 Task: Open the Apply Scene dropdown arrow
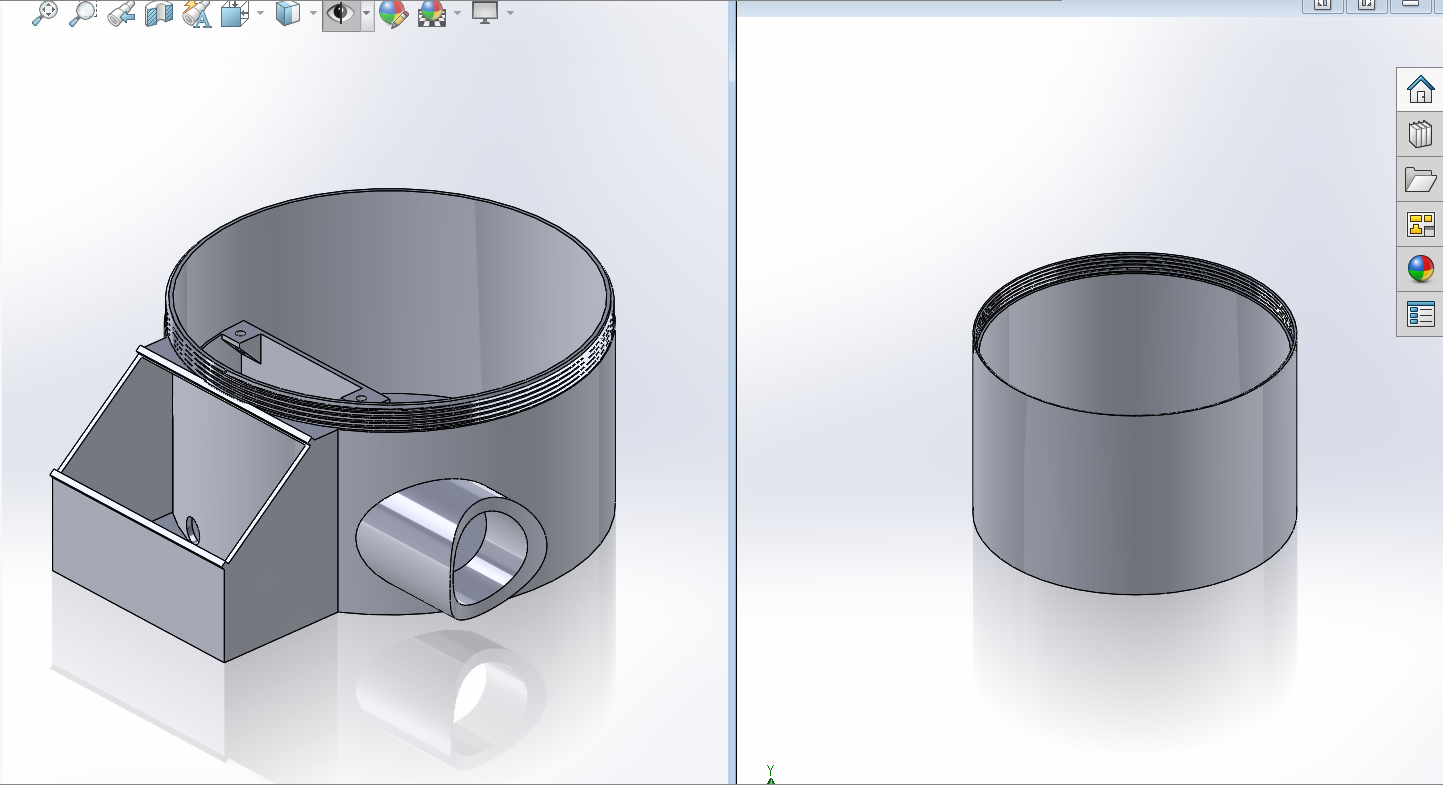point(457,13)
